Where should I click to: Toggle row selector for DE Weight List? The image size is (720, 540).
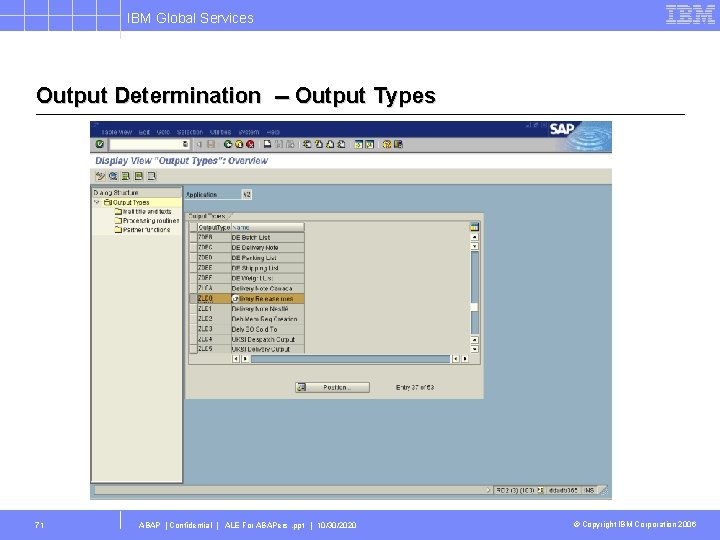193,278
